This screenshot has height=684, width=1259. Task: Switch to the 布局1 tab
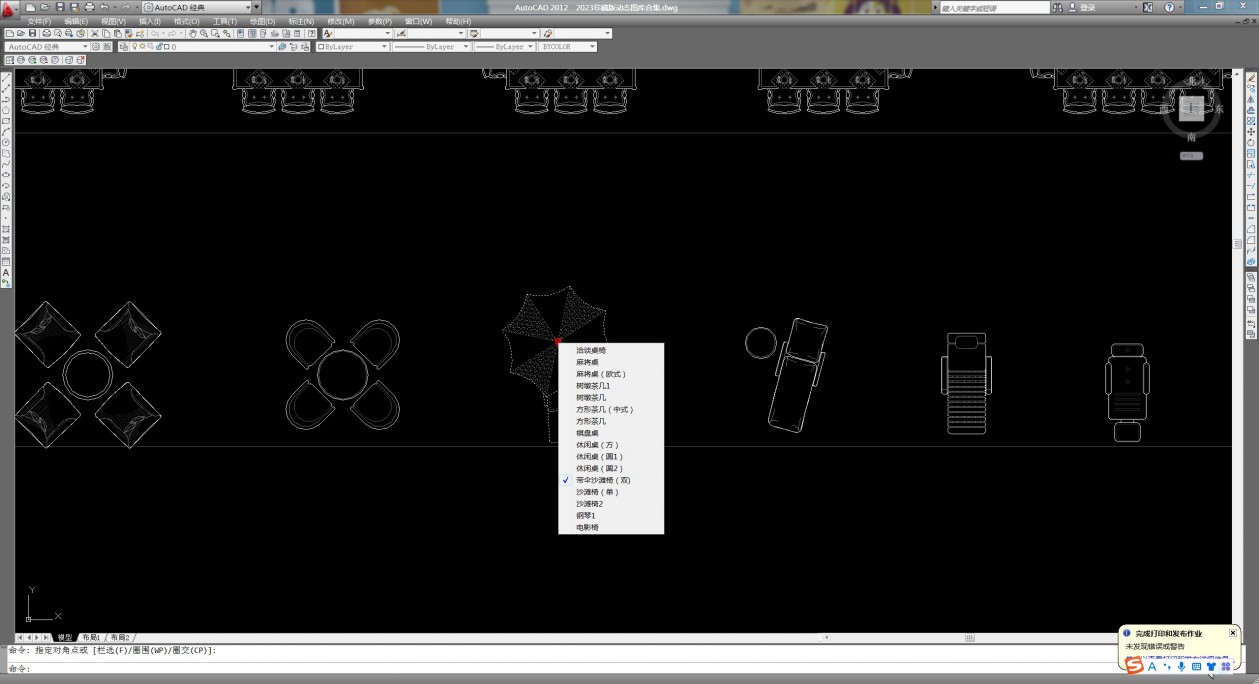(91, 637)
